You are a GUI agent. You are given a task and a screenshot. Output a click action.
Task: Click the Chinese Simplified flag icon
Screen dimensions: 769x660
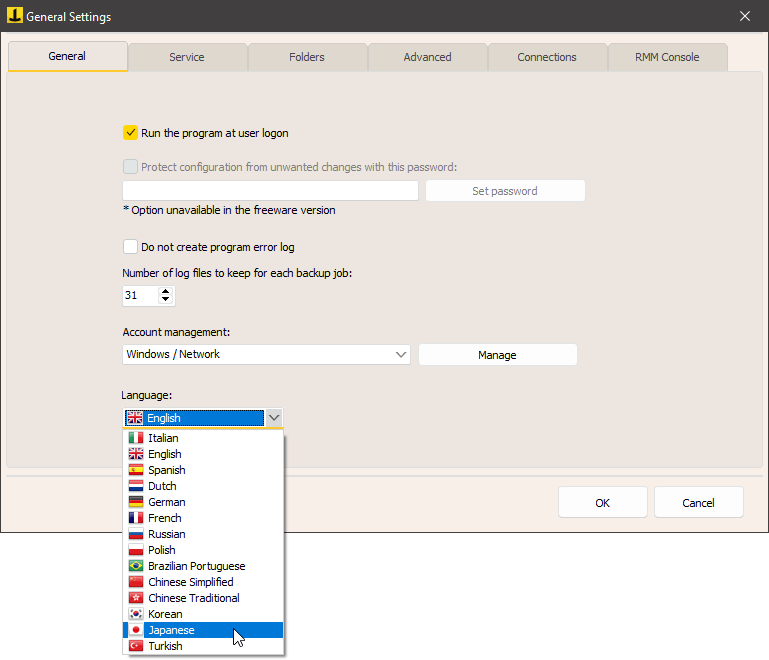136,582
